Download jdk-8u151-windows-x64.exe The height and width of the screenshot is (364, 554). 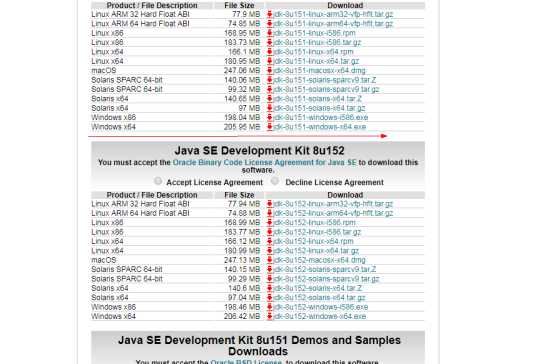[320, 127]
